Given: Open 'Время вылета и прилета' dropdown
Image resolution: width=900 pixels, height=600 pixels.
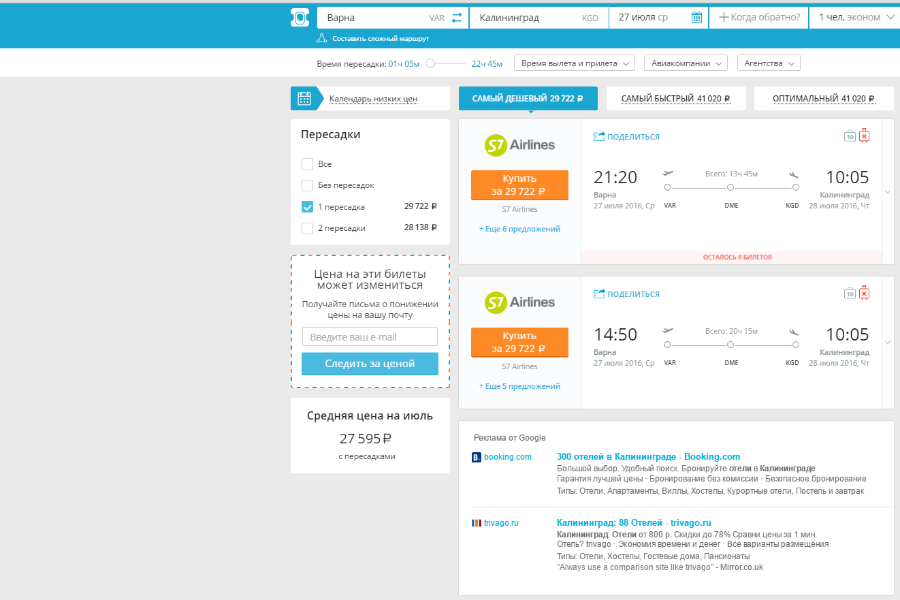Looking at the screenshot, I should click(x=574, y=63).
